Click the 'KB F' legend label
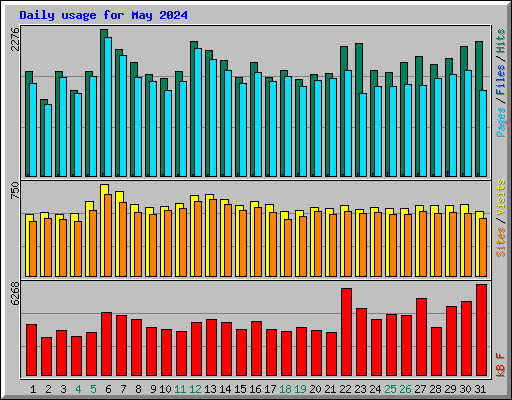The image size is (512, 400). (x=501, y=365)
